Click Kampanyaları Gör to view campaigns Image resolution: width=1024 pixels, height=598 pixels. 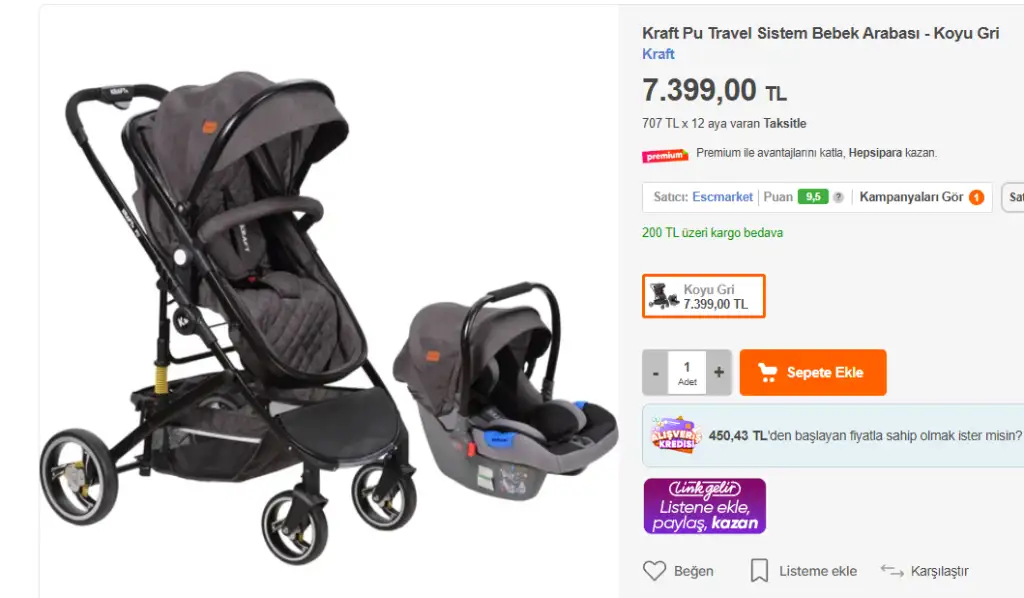[911, 197]
